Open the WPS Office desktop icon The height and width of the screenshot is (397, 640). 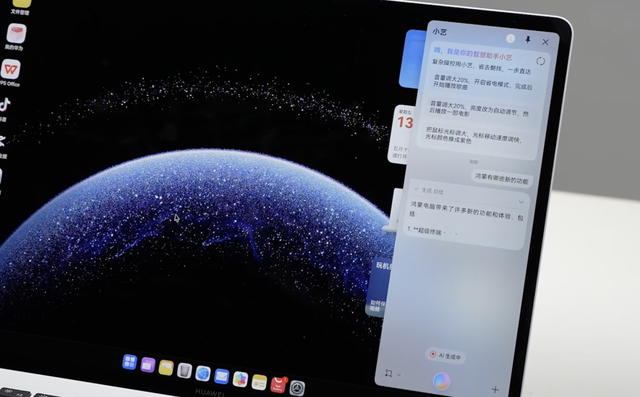click(x=11, y=69)
